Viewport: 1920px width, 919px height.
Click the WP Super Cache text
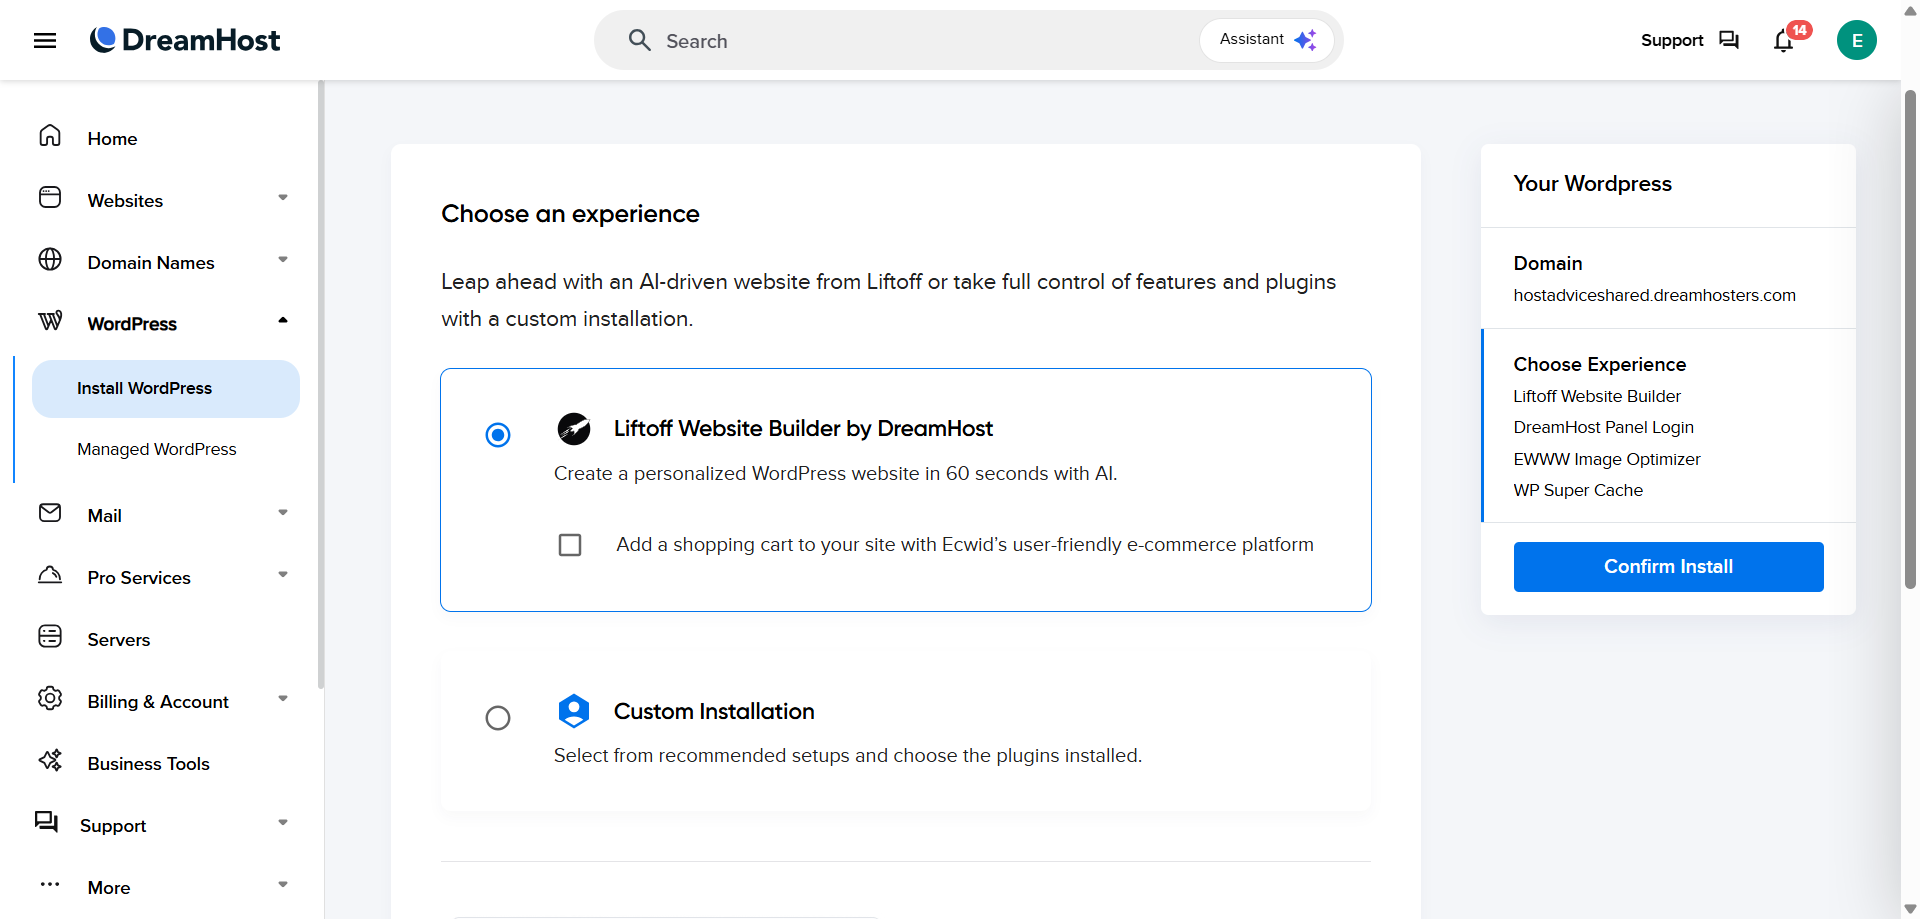[x=1578, y=491]
